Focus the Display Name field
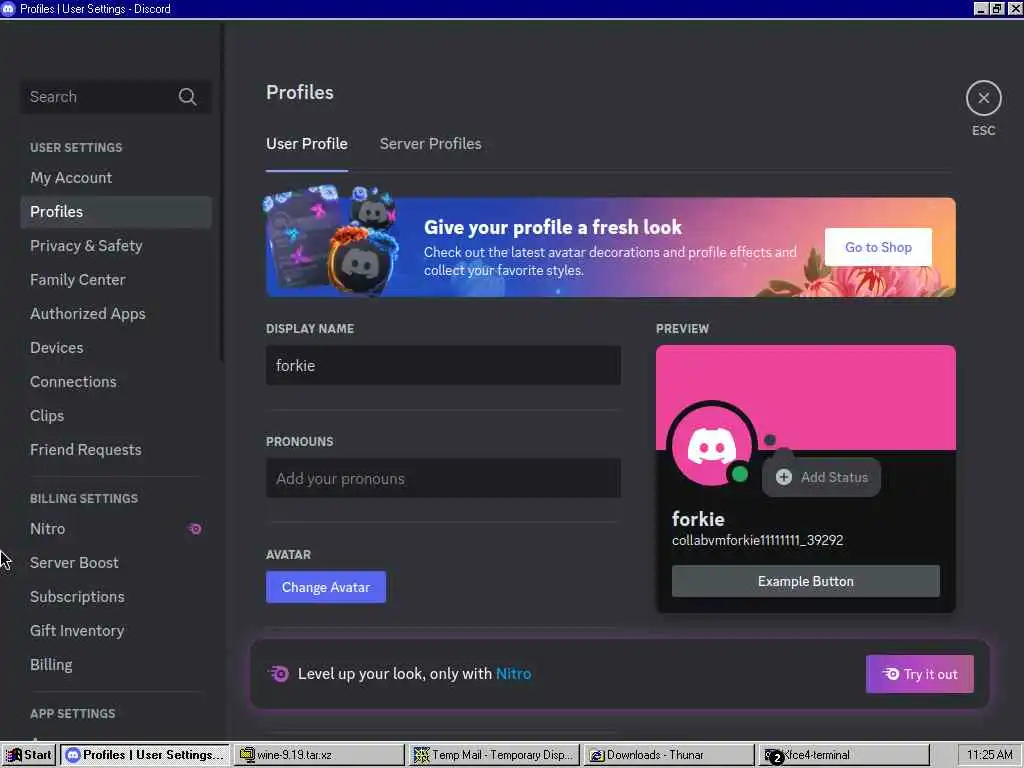The image size is (1024, 768). [x=443, y=365]
